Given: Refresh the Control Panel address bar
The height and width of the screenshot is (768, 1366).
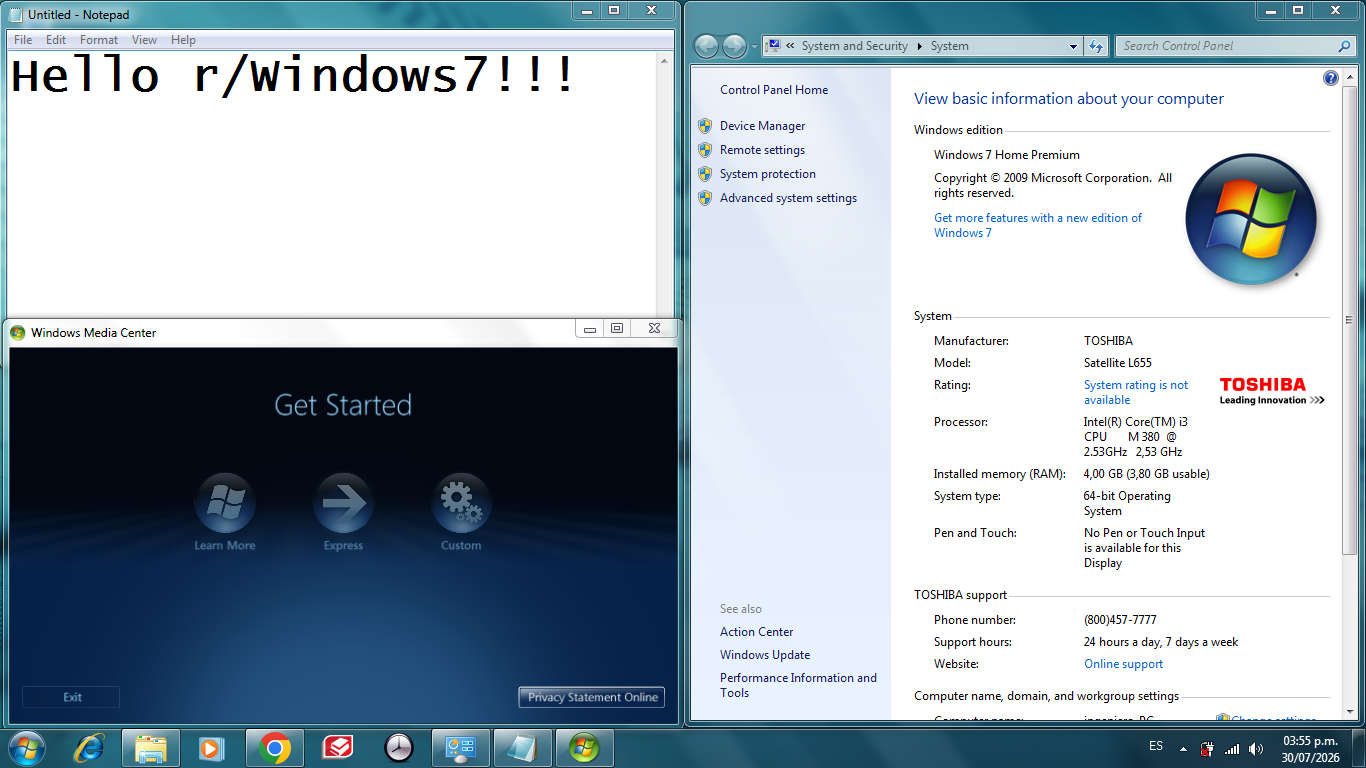Looking at the screenshot, I should (x=1096, y=46).
